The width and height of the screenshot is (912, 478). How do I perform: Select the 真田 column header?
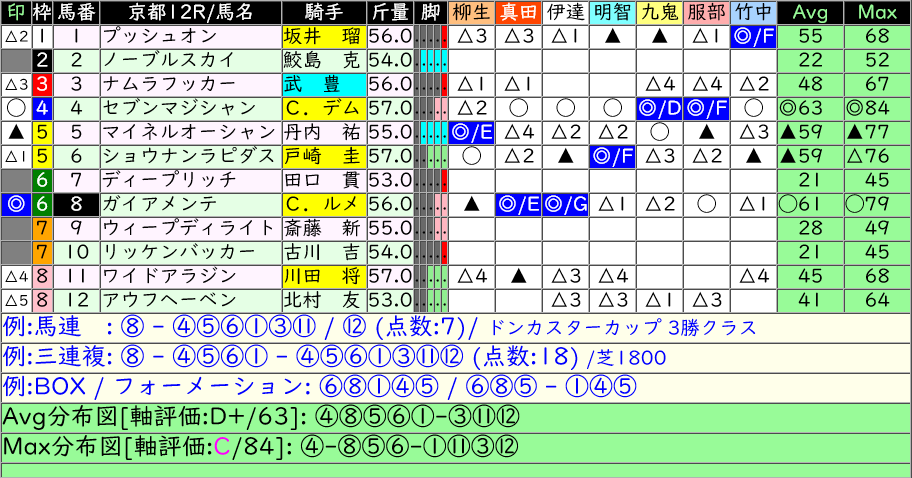pyautogui.click(x=518, y=12)
